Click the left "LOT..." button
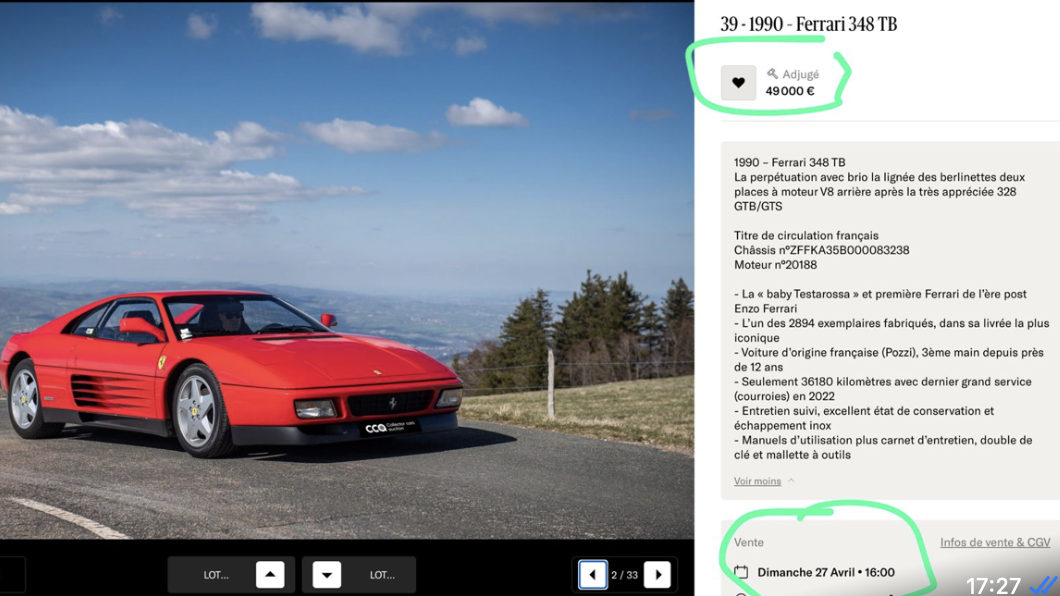Image resolution: width=1060 pixels, height=596 pixels. coord(216,575)
